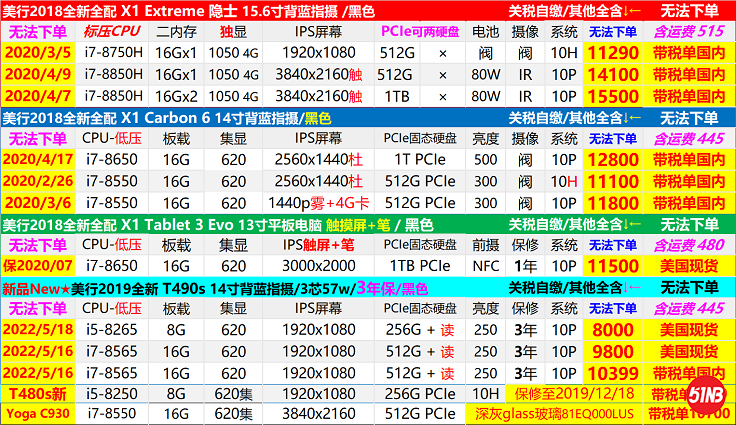Click the price 11100
This screenshot has width=736, height=425.
coord(613,181)
